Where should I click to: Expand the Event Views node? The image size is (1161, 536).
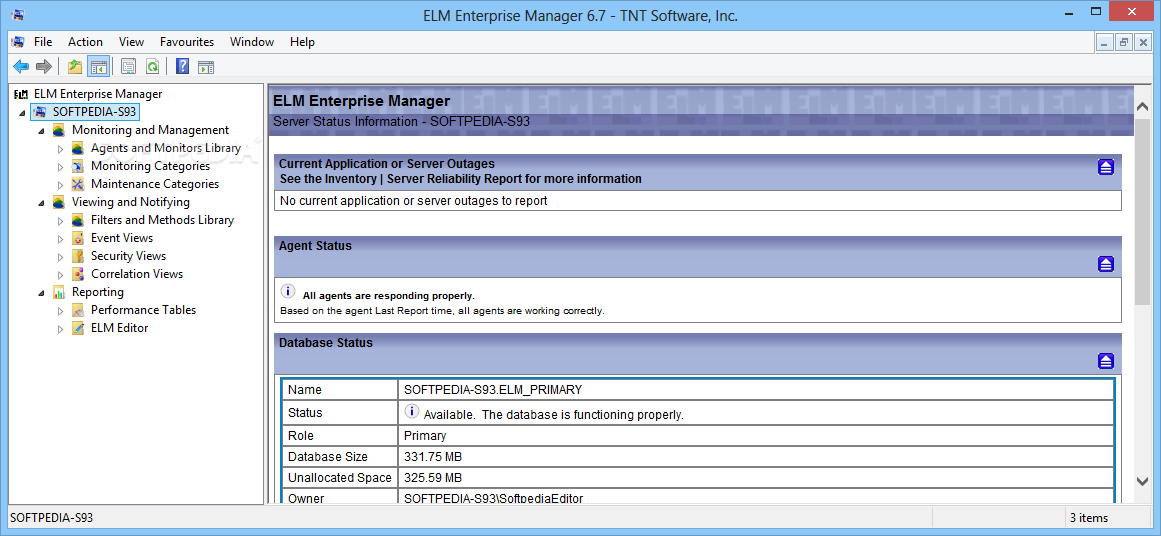(61, 238)
